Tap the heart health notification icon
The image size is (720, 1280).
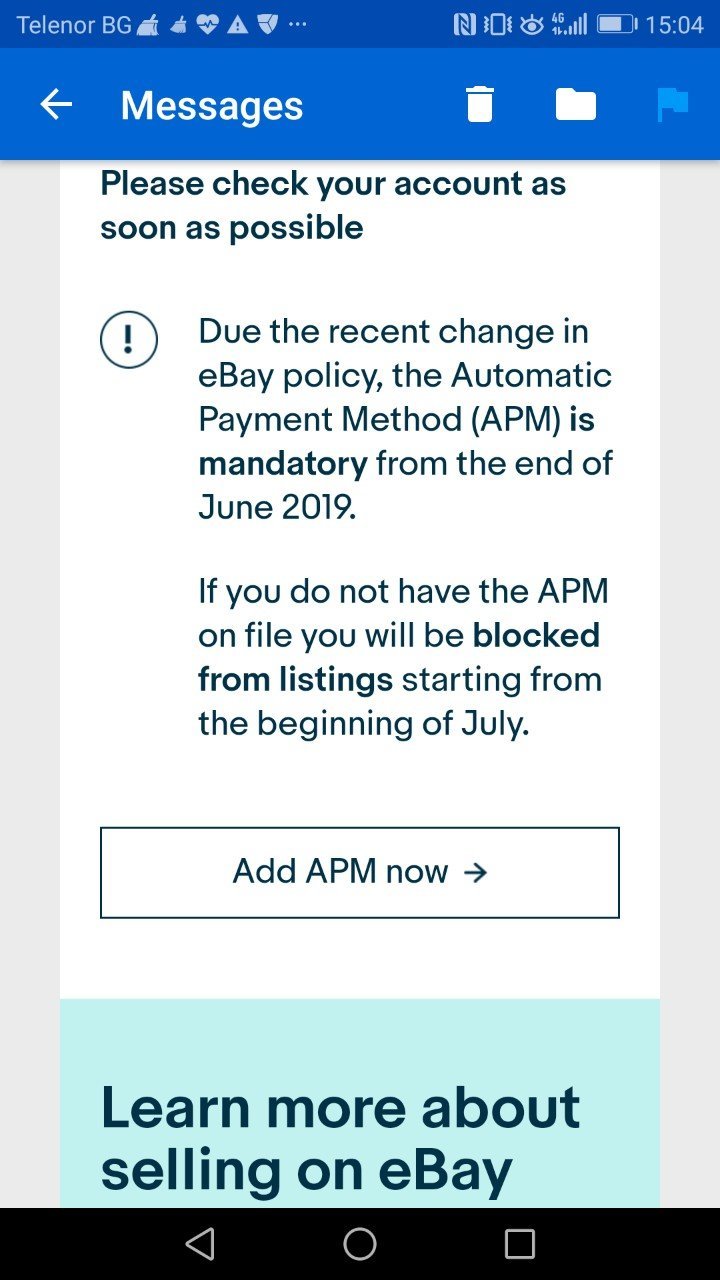tap(208, 24)
